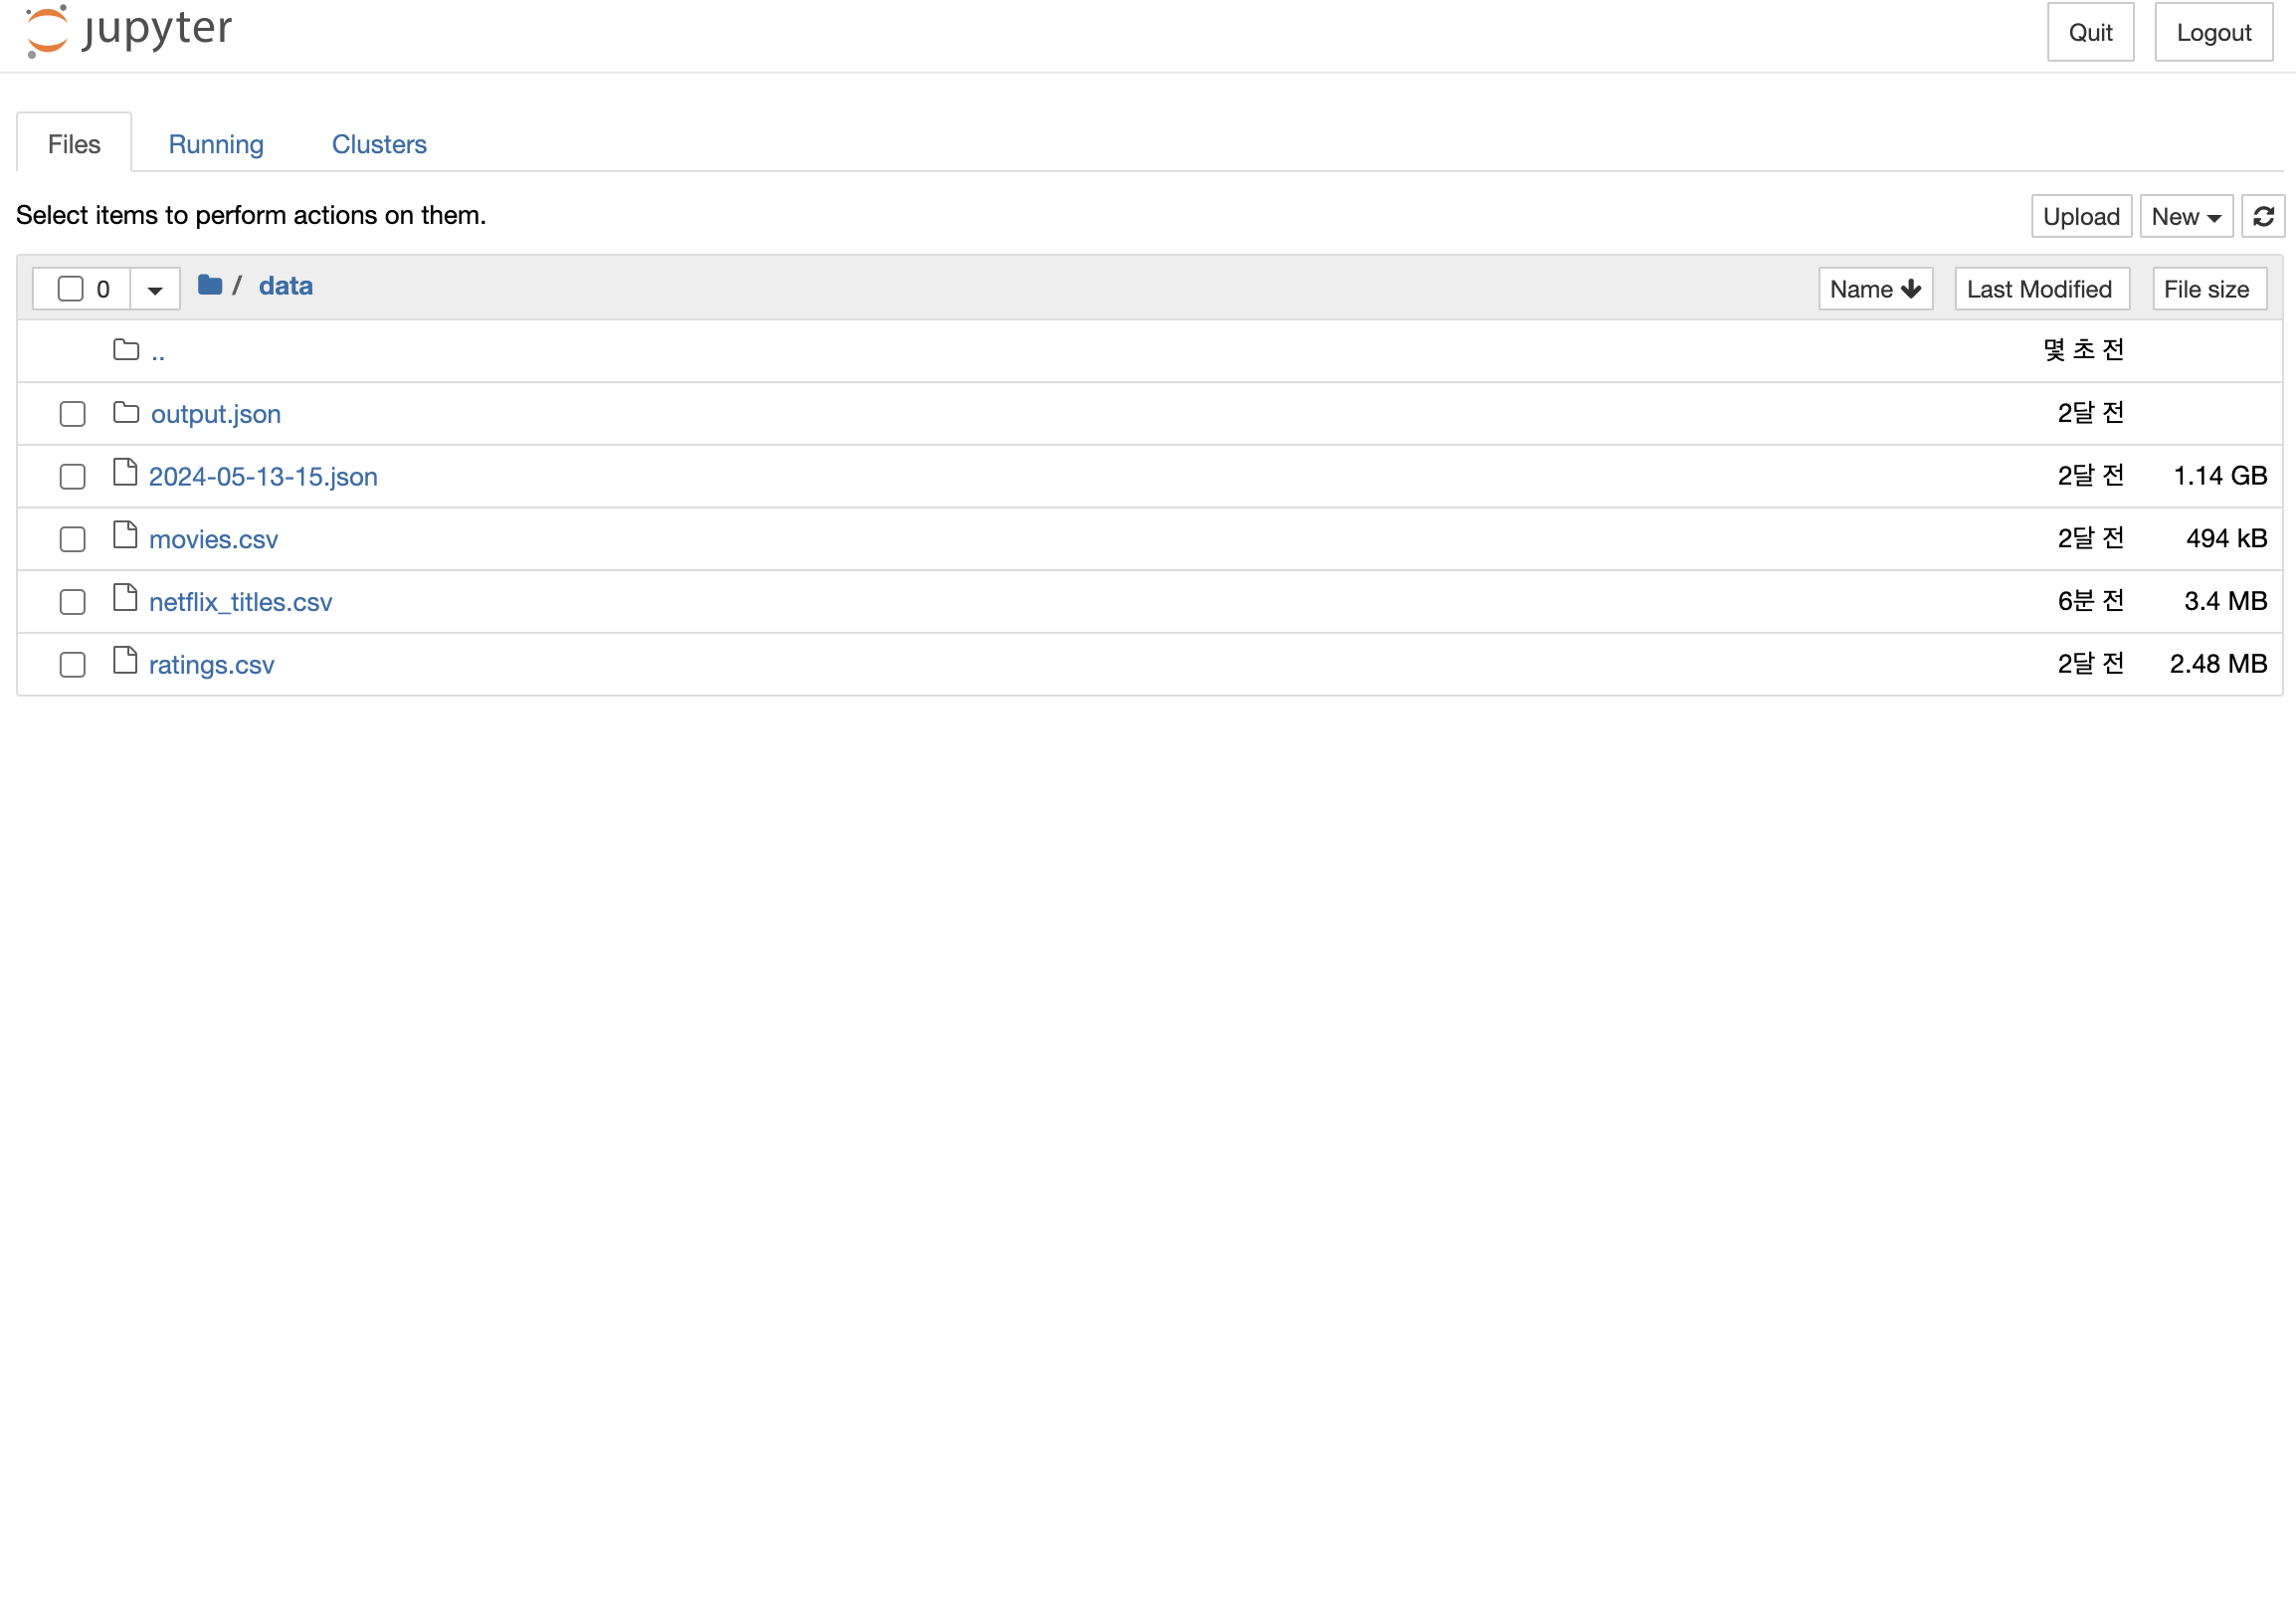
Task: Expand the selection type dropdown arrow
Action: point(155,290)
